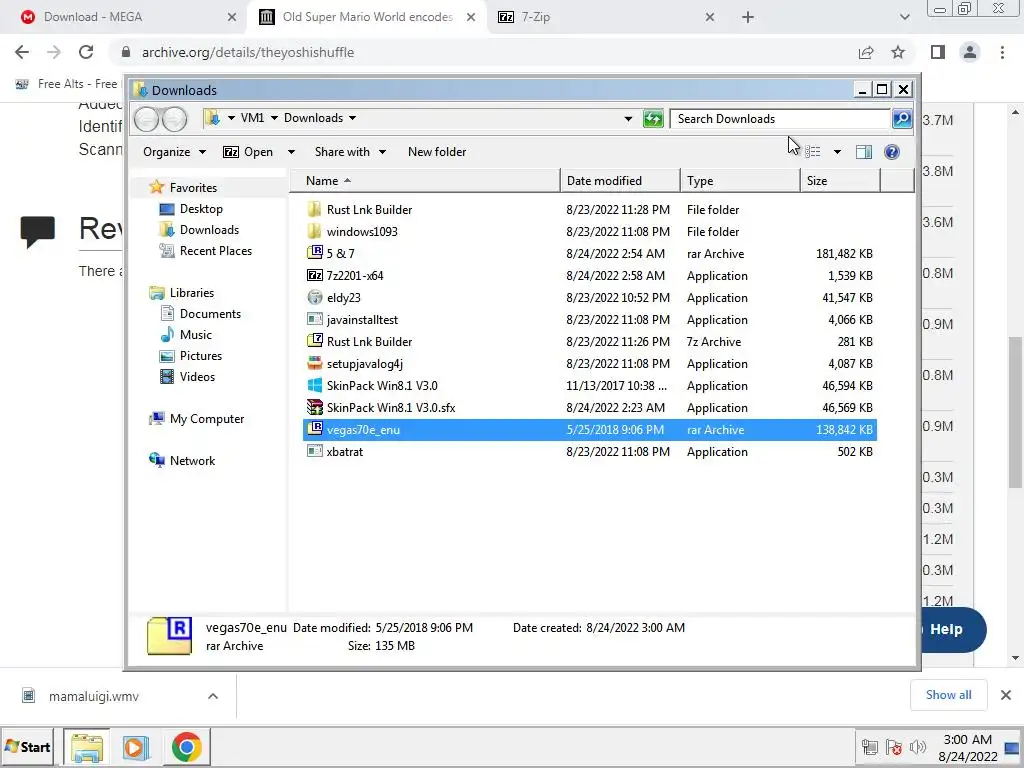Click the change view icon
The width and height of the screenshot is (1024, 768).
tap(813, 152)
